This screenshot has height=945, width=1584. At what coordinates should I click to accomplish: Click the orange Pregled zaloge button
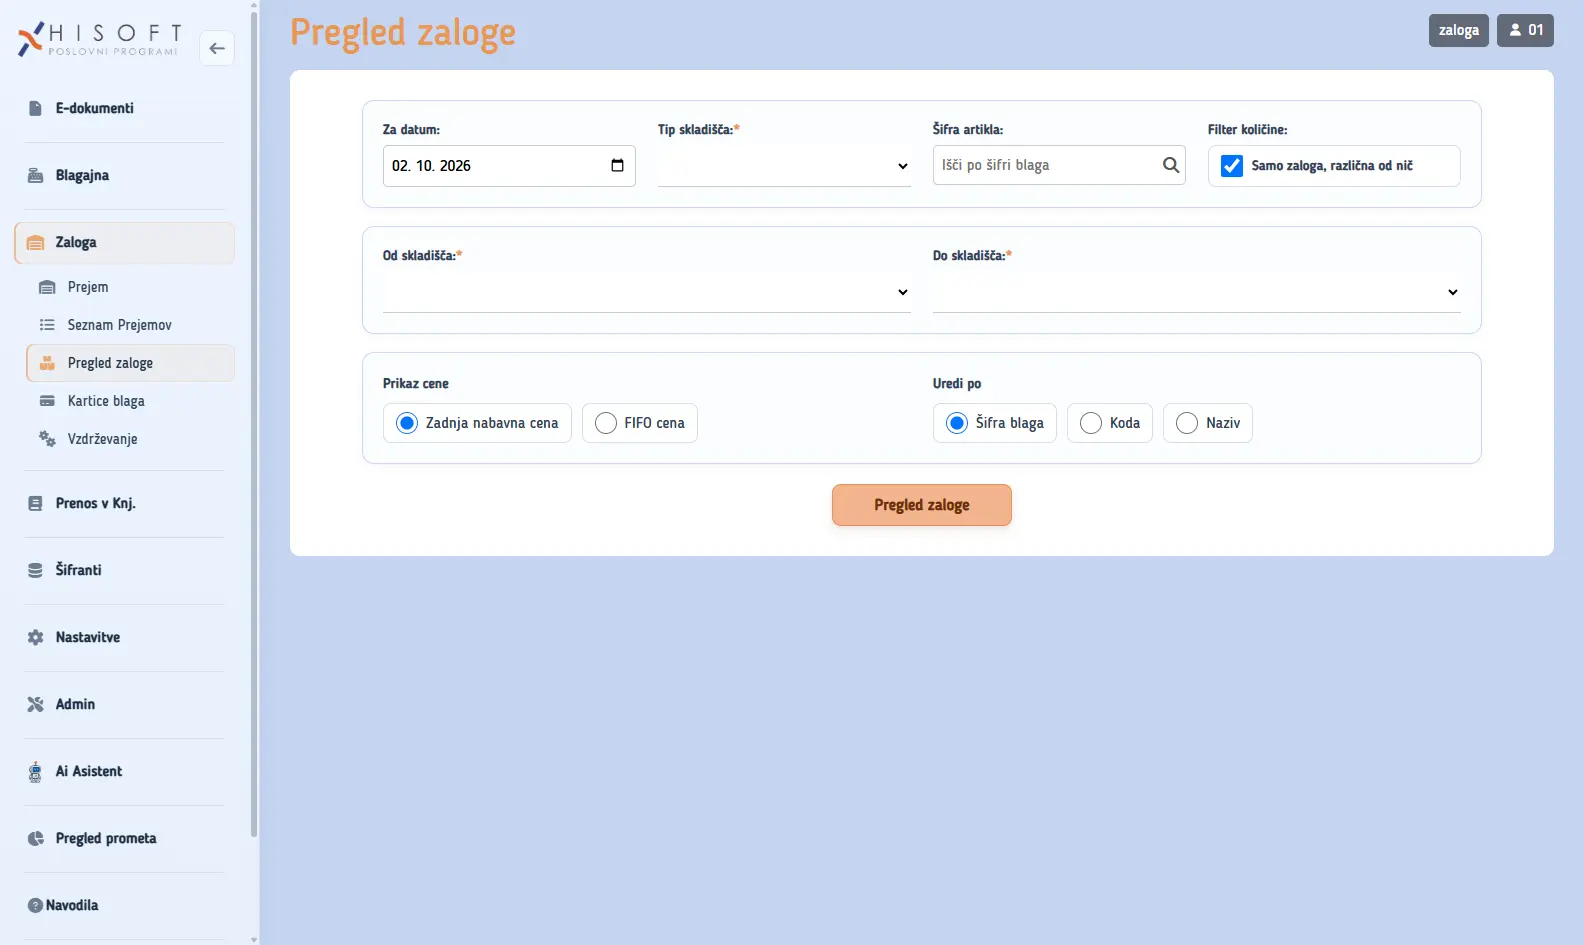[922, 505]
